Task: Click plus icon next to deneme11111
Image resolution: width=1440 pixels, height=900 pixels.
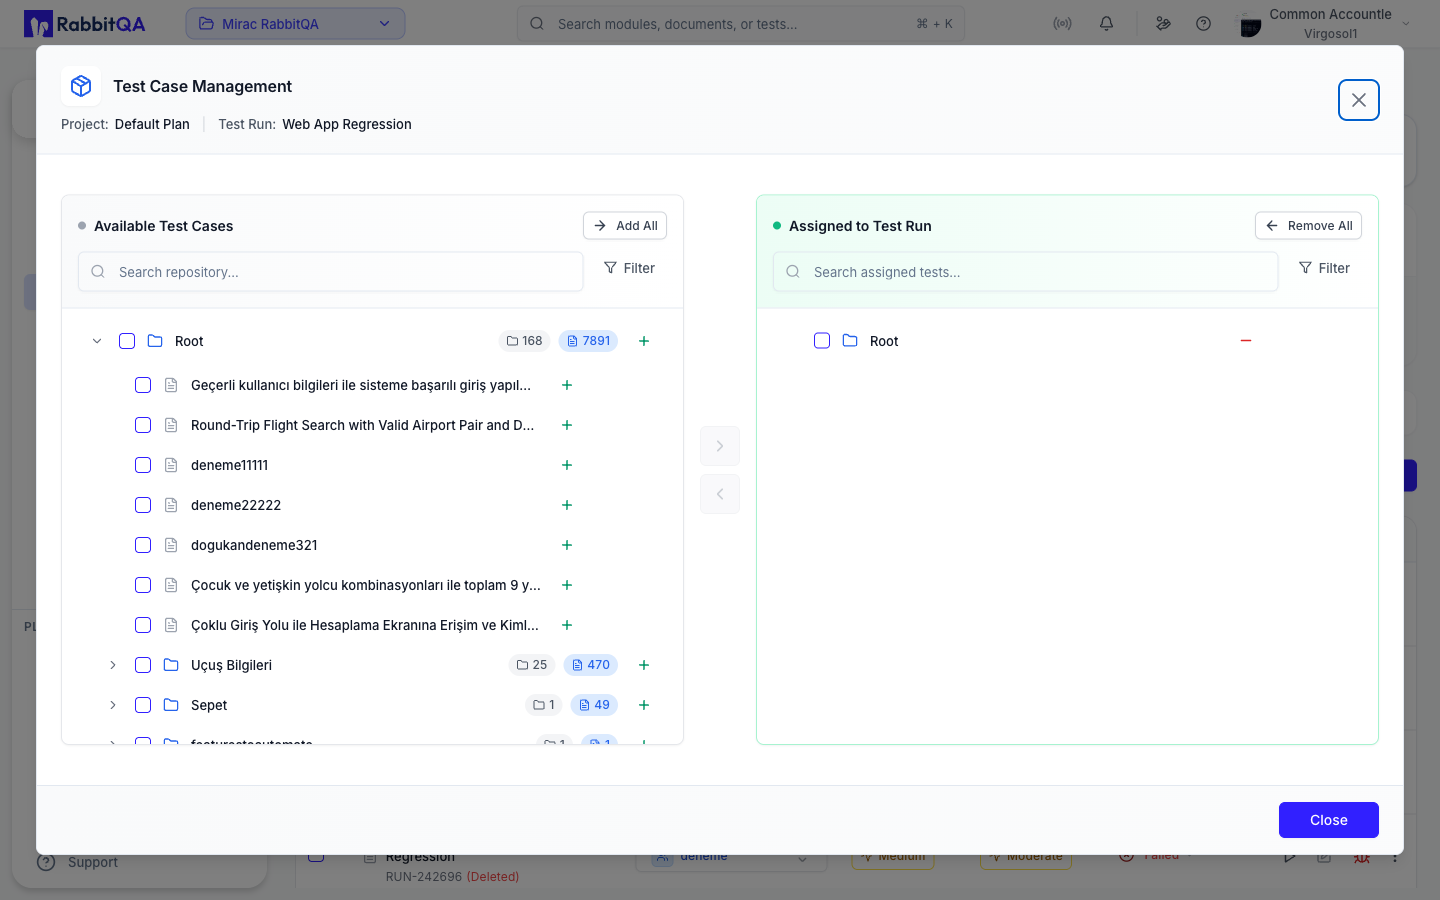Action: click(567, 465)
